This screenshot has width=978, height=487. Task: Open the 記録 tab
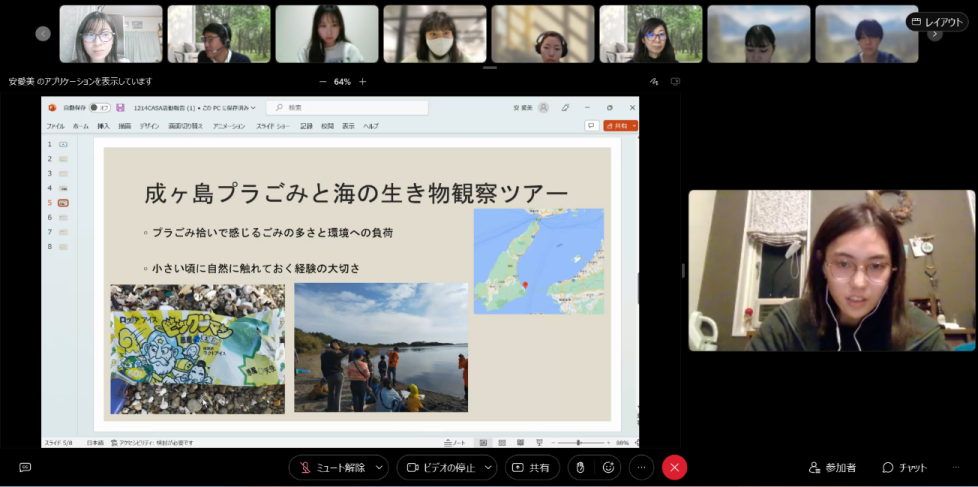point(306,126)
